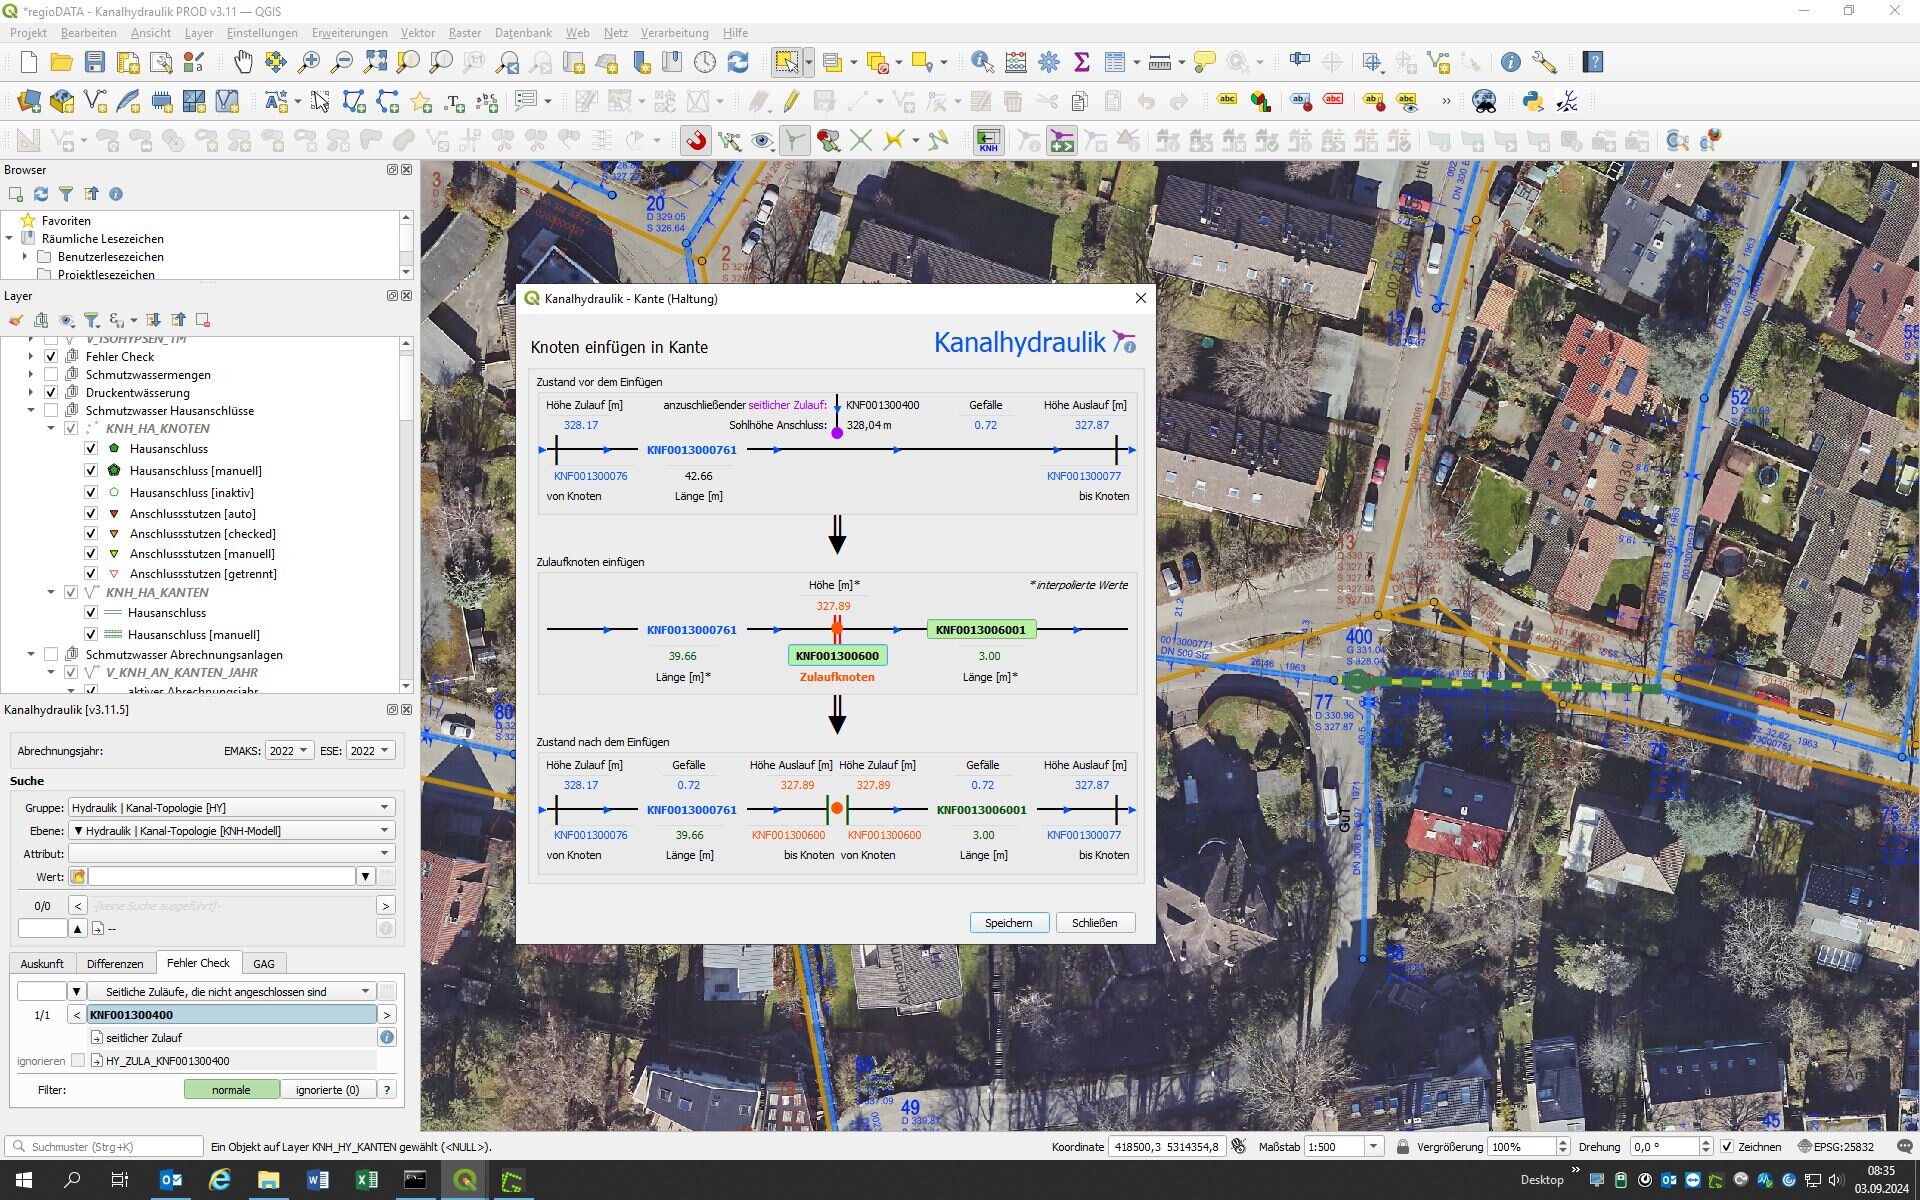Open the Attribut dropdown

231,853
